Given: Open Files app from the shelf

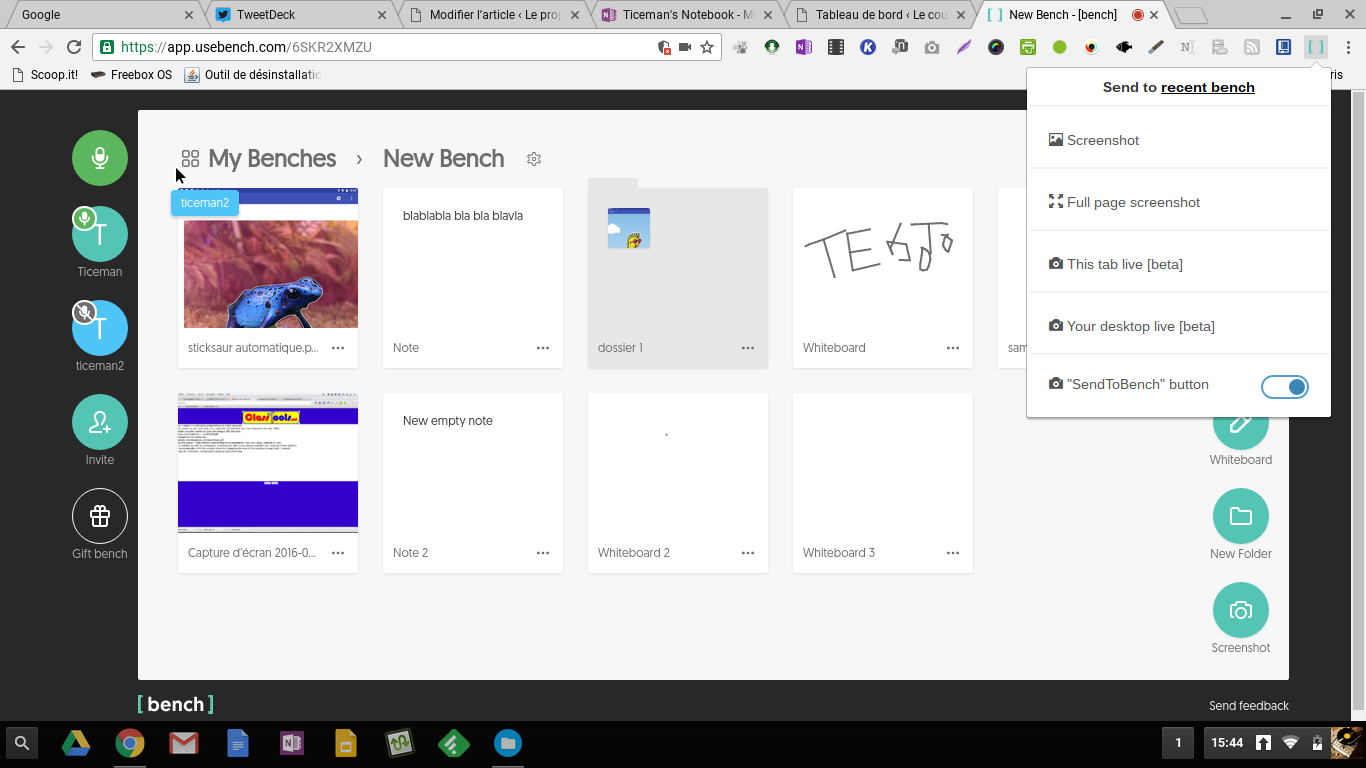Looking at the screenshot, I should [508, 743].
